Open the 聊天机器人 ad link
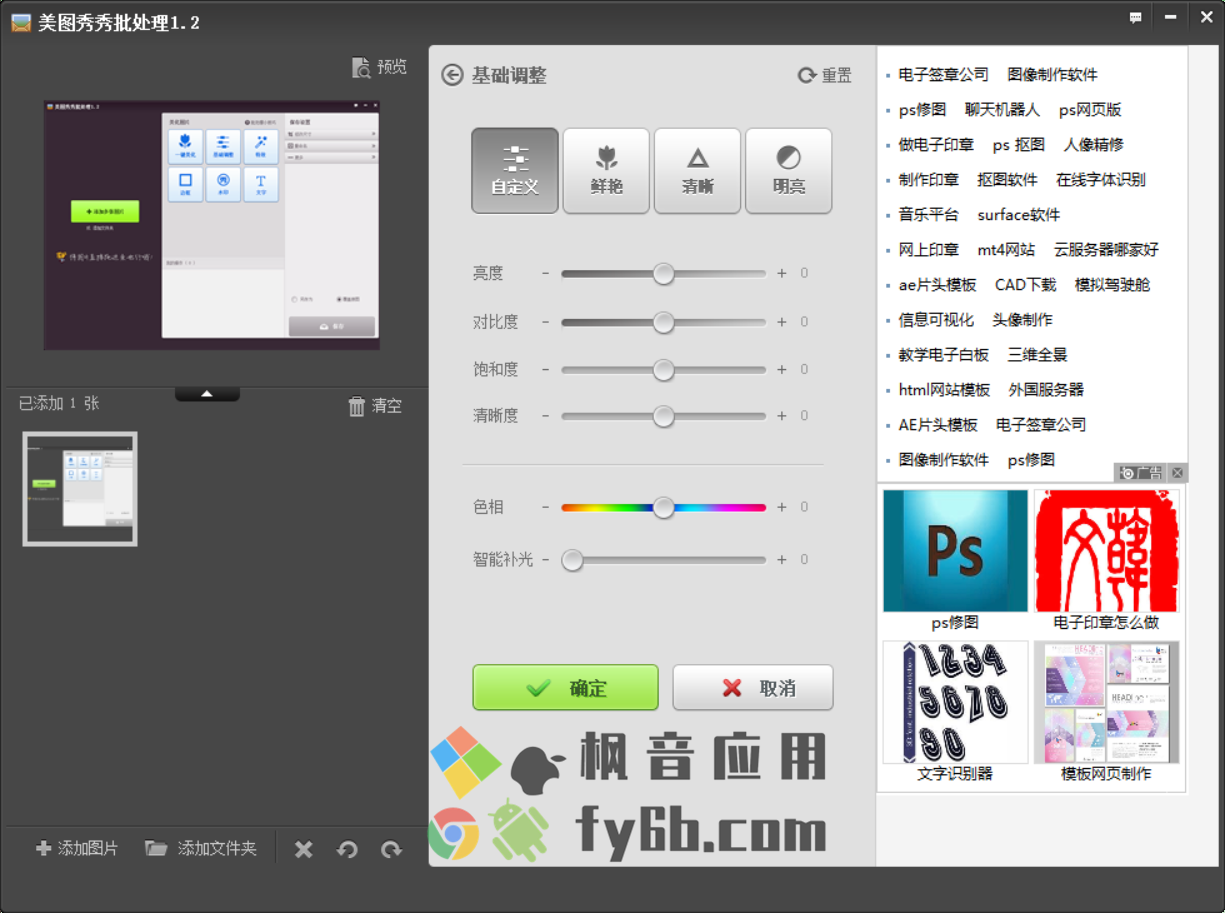 1002,110
